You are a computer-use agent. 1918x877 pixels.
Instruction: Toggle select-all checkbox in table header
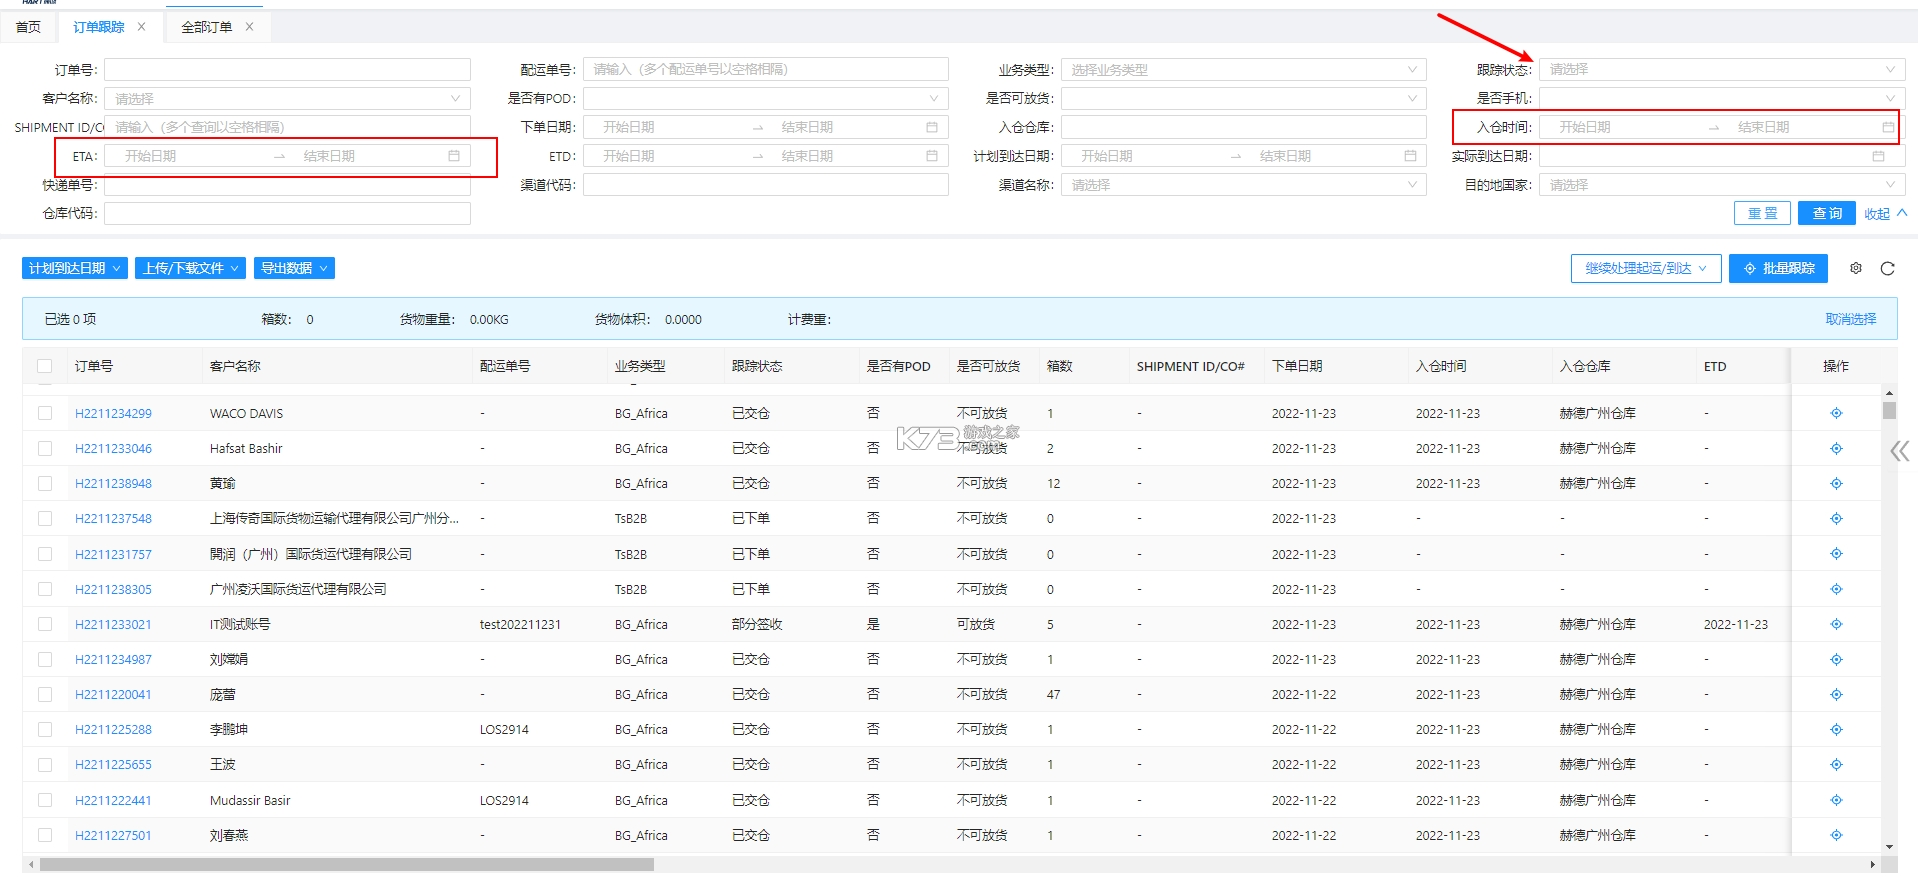45,366
